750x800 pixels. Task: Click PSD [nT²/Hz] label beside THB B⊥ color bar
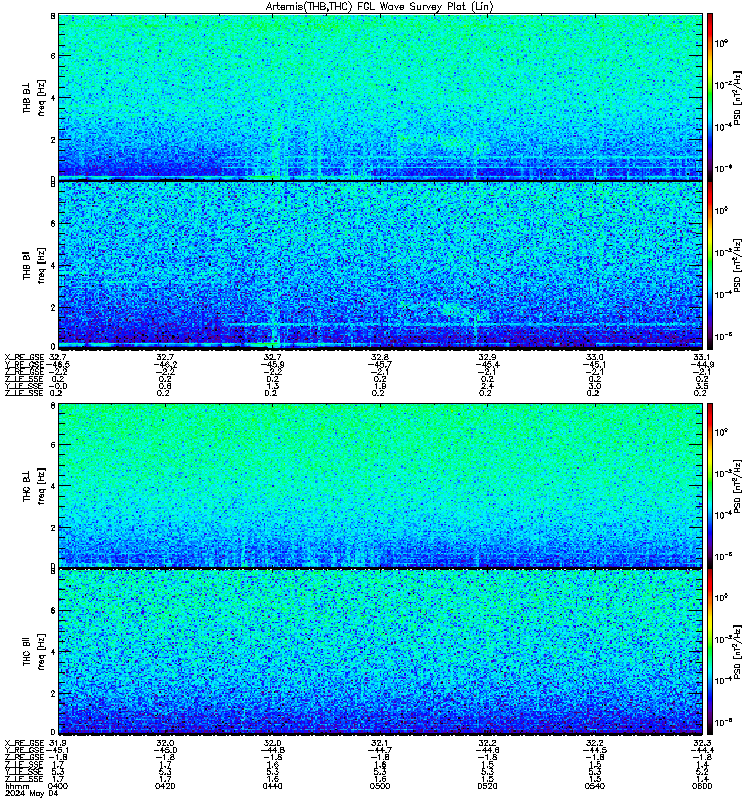click(737, 97)
